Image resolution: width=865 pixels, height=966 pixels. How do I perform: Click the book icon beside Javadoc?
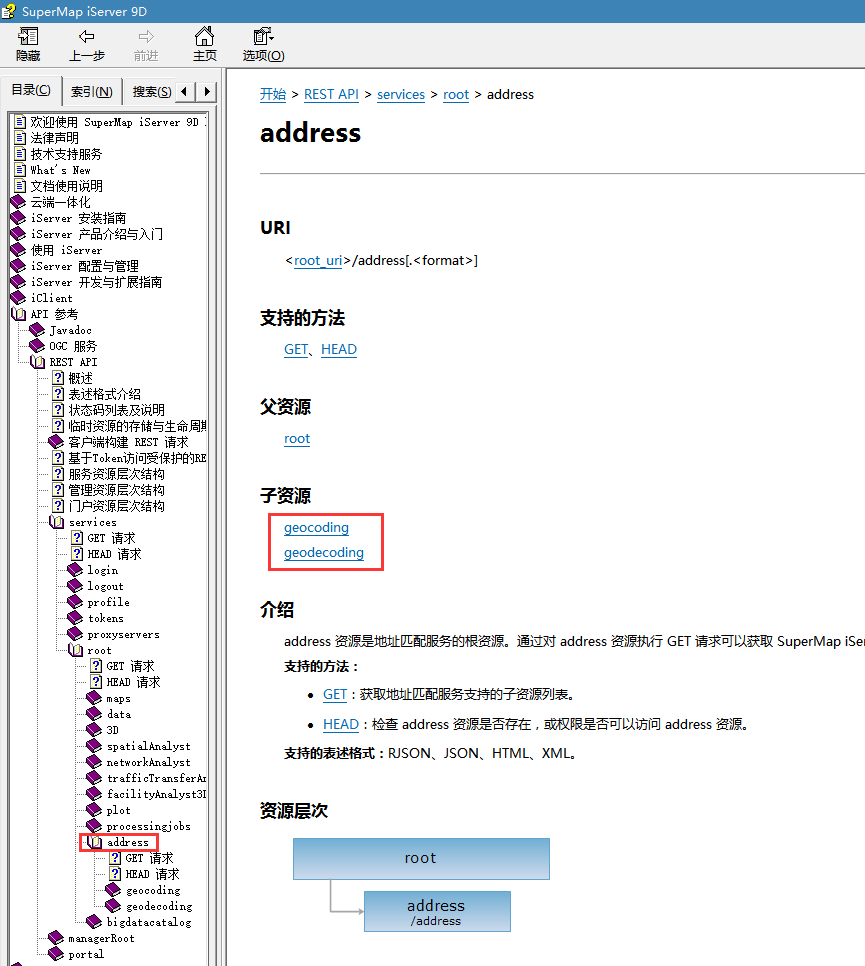[37, 330]
